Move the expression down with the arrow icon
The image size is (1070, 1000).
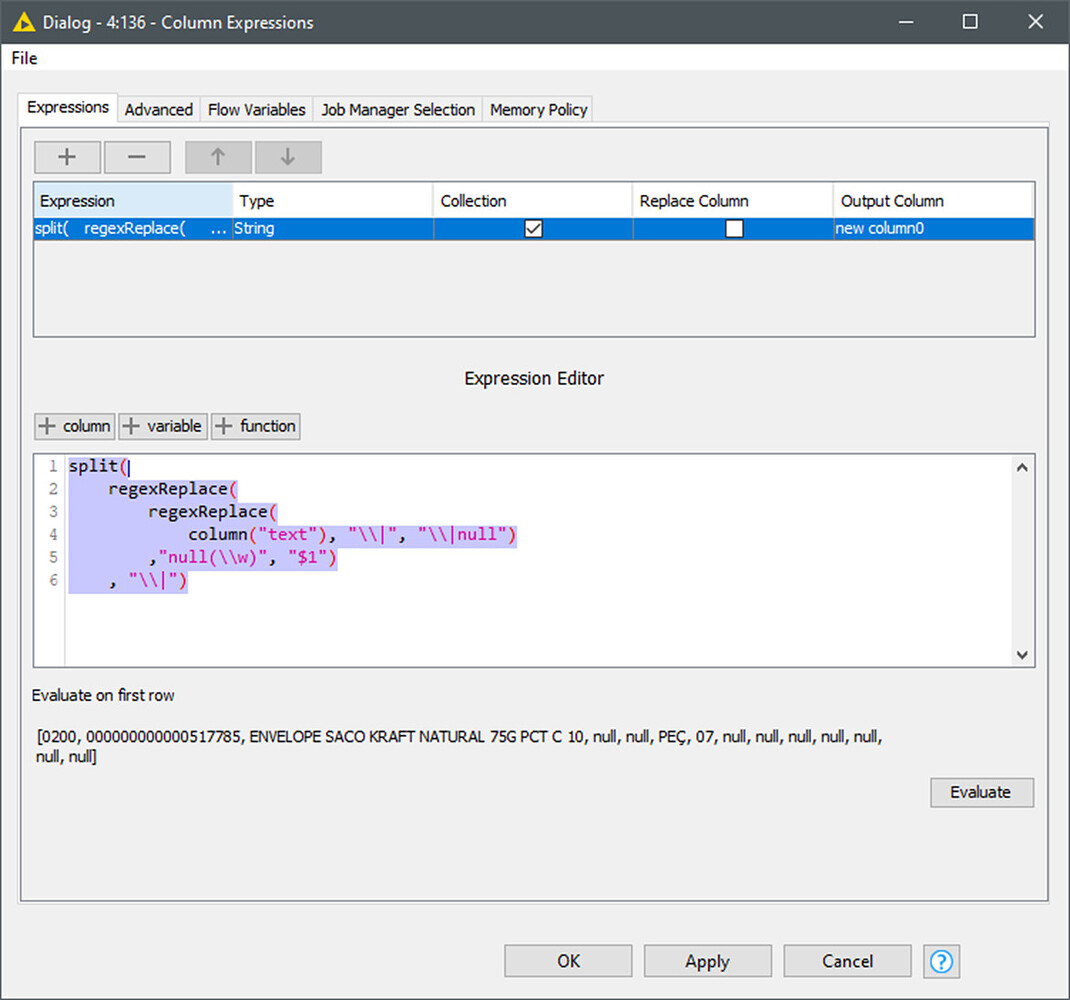[x=288, y=157]
